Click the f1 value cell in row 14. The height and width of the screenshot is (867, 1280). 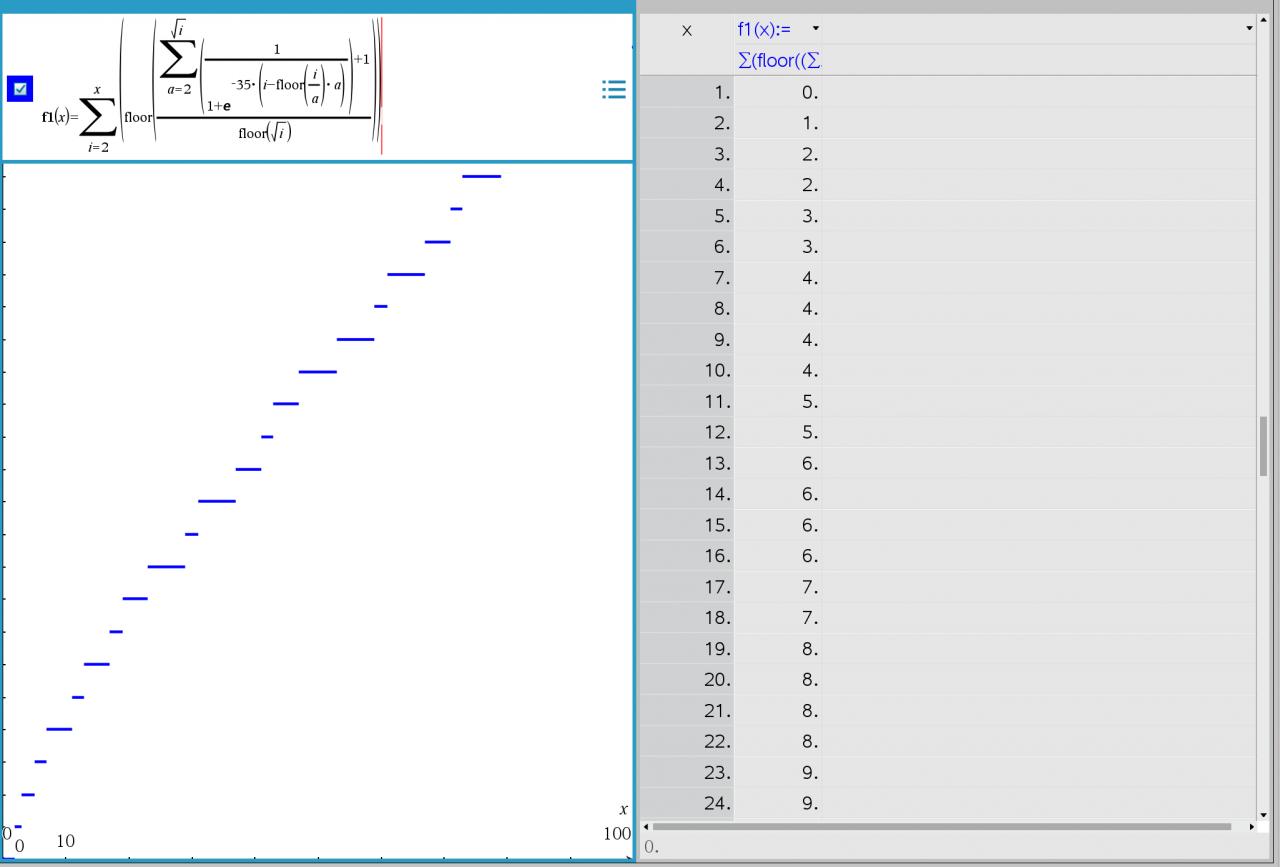click(x=779, y=494)
